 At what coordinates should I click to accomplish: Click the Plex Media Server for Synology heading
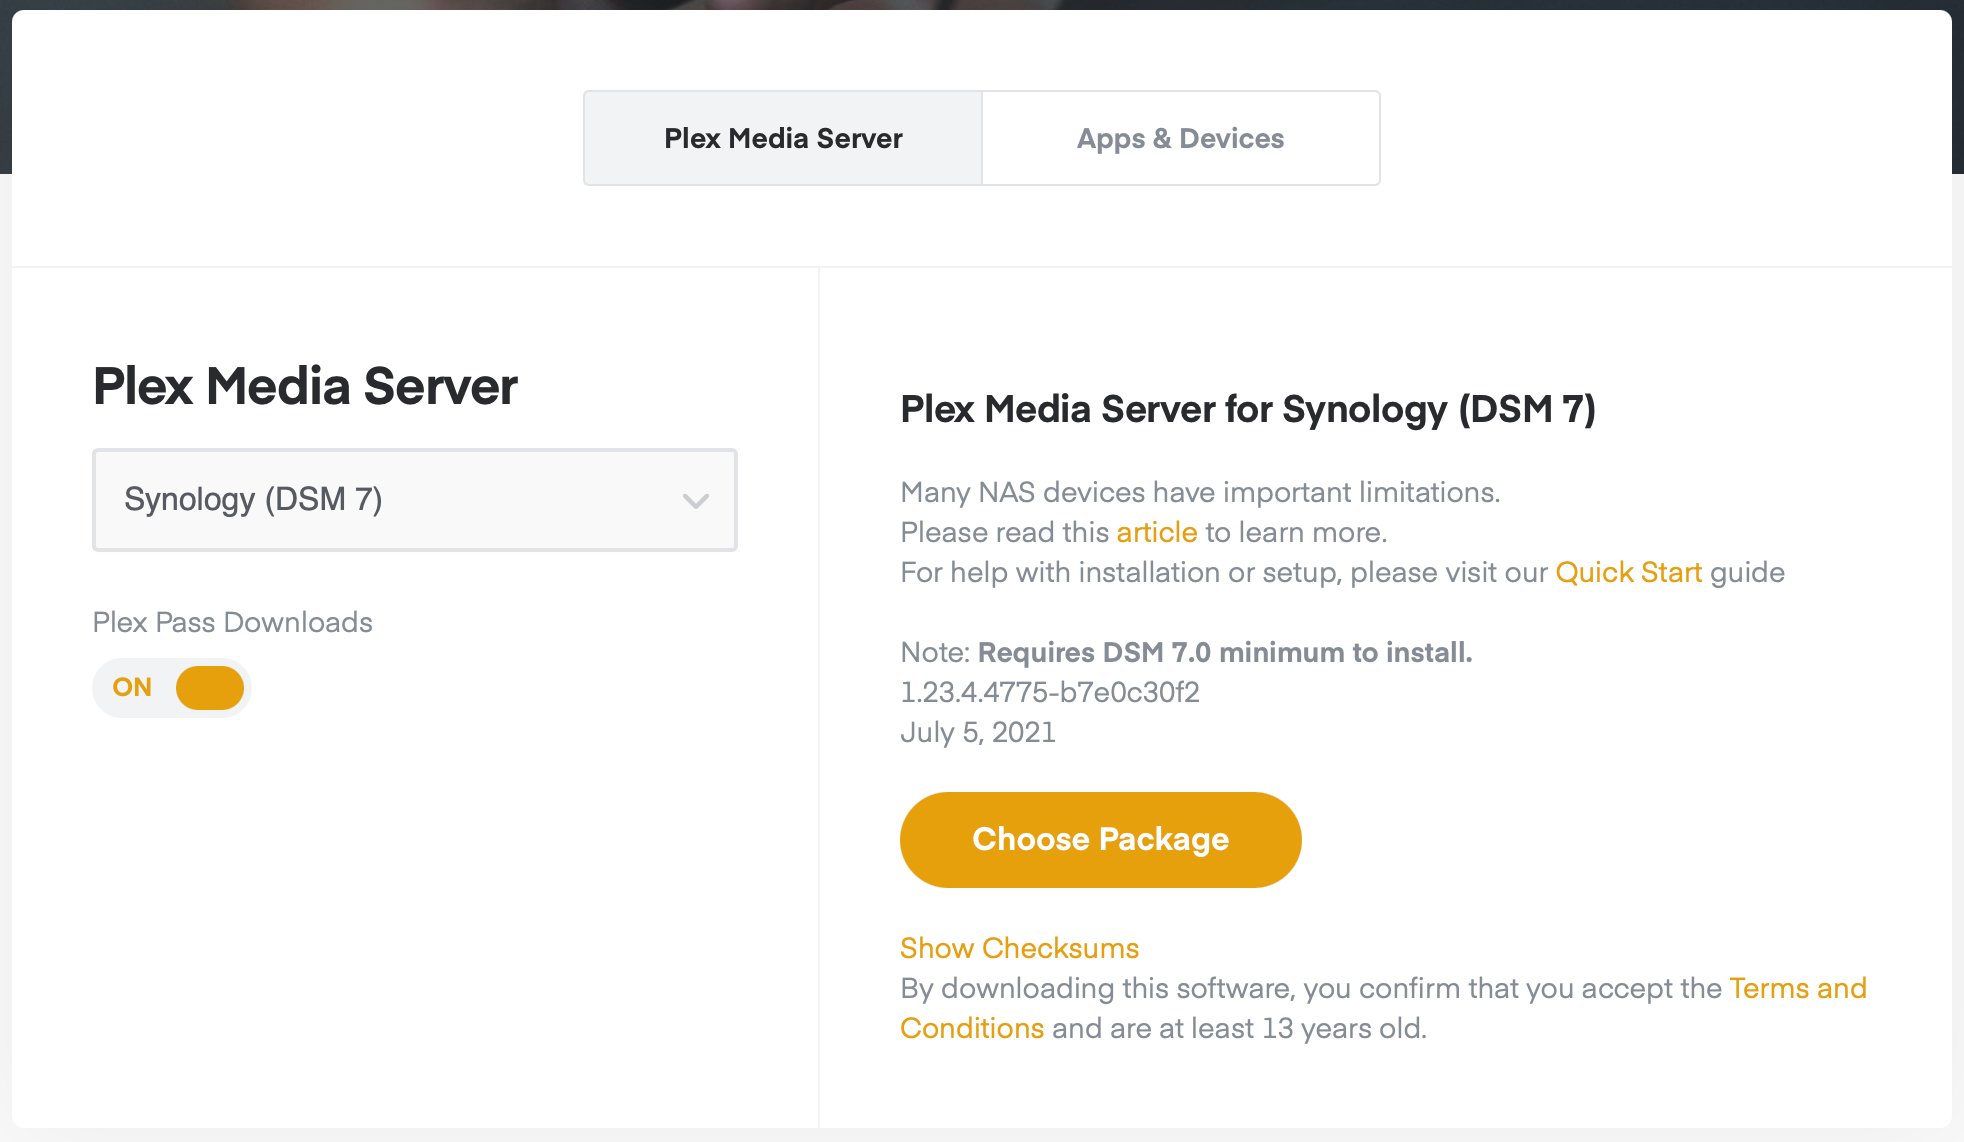[x=1248, y=409]
